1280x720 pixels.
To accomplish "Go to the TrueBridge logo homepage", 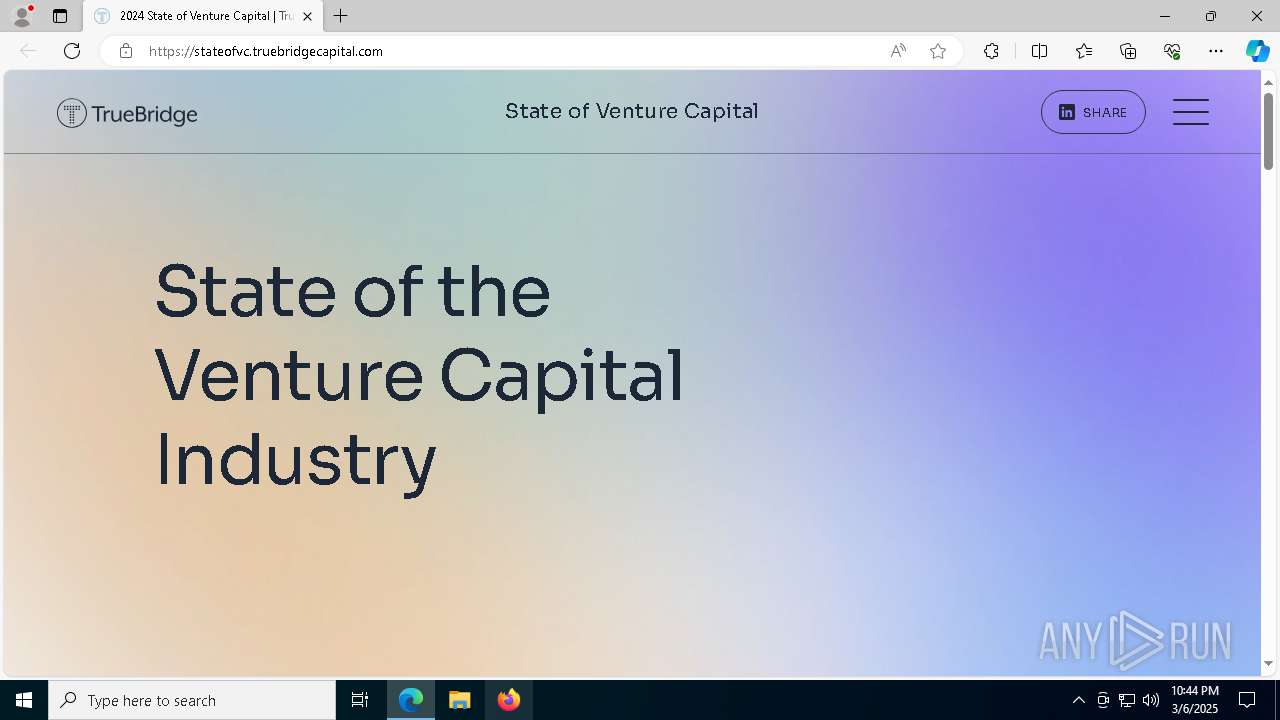I will click(127, 113).
